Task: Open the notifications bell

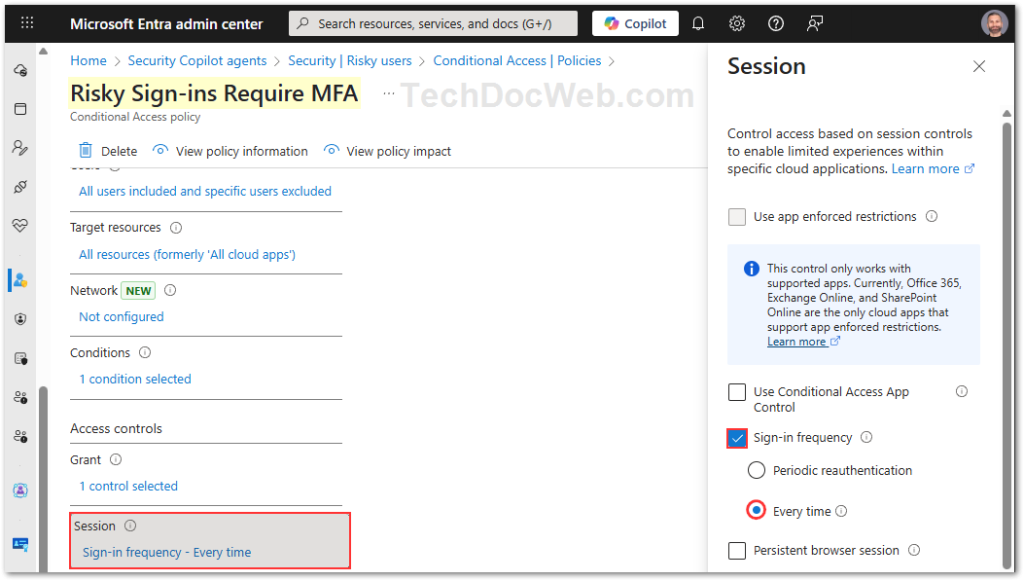Action: point(698,23)
